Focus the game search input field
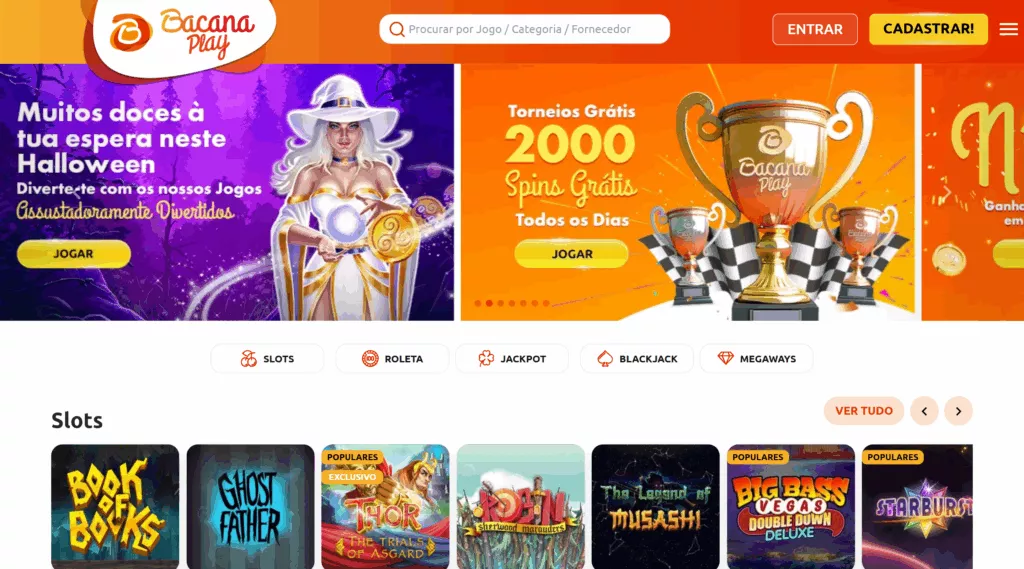Viewport: 1024px width, 569px height. pos(524,29)
